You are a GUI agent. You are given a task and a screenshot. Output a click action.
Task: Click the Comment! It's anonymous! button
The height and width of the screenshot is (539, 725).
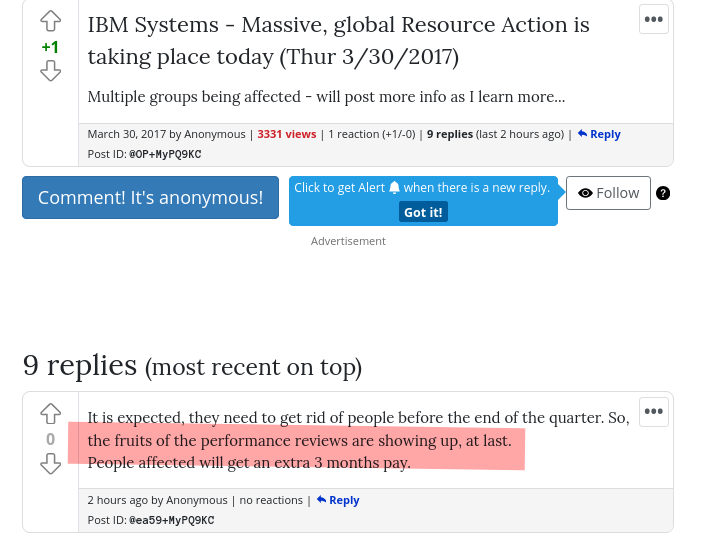pos(150,197)
